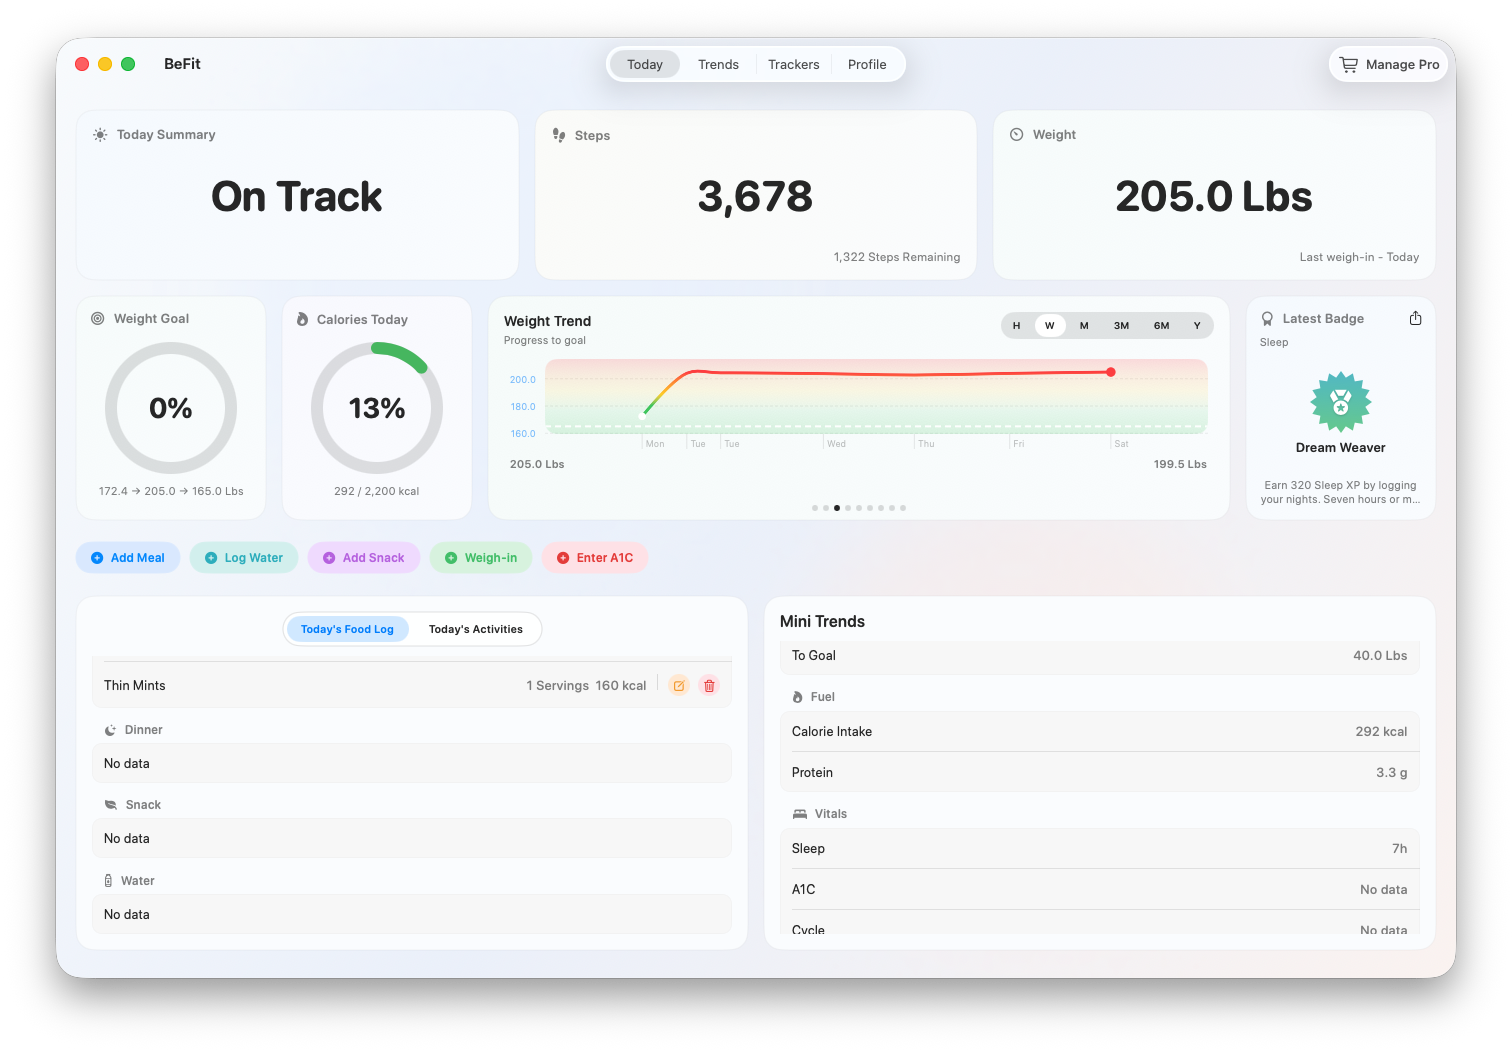
Task: Show Today's Food Log
Action: click(347, 629)
